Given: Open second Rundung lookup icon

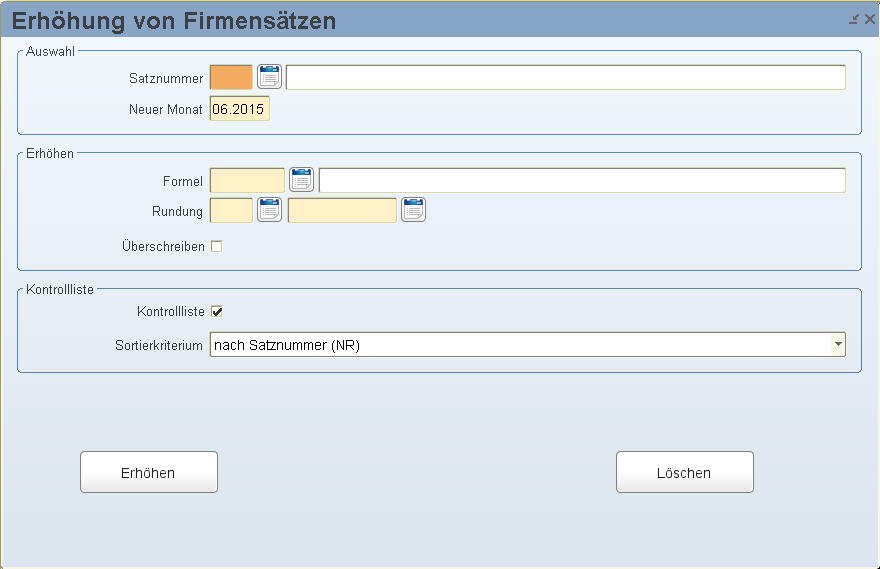Looking at the screenshot, I should coord(413,210).
